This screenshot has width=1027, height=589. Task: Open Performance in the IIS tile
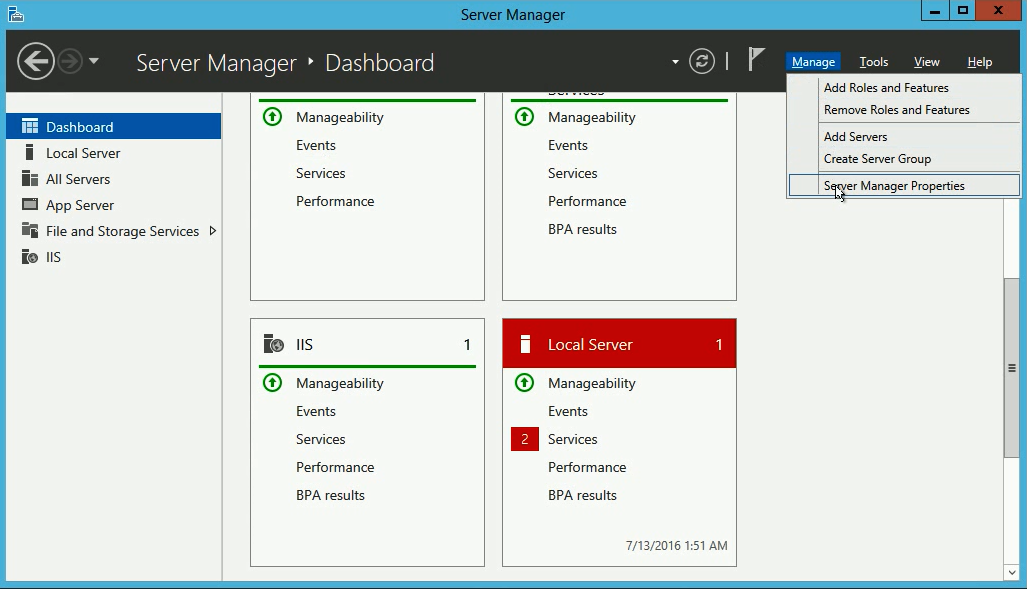pos(335,468)
